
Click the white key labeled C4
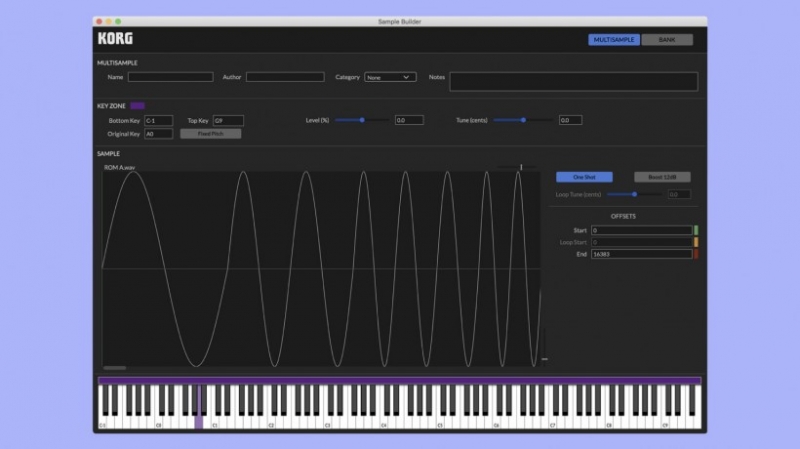[385, 421]
